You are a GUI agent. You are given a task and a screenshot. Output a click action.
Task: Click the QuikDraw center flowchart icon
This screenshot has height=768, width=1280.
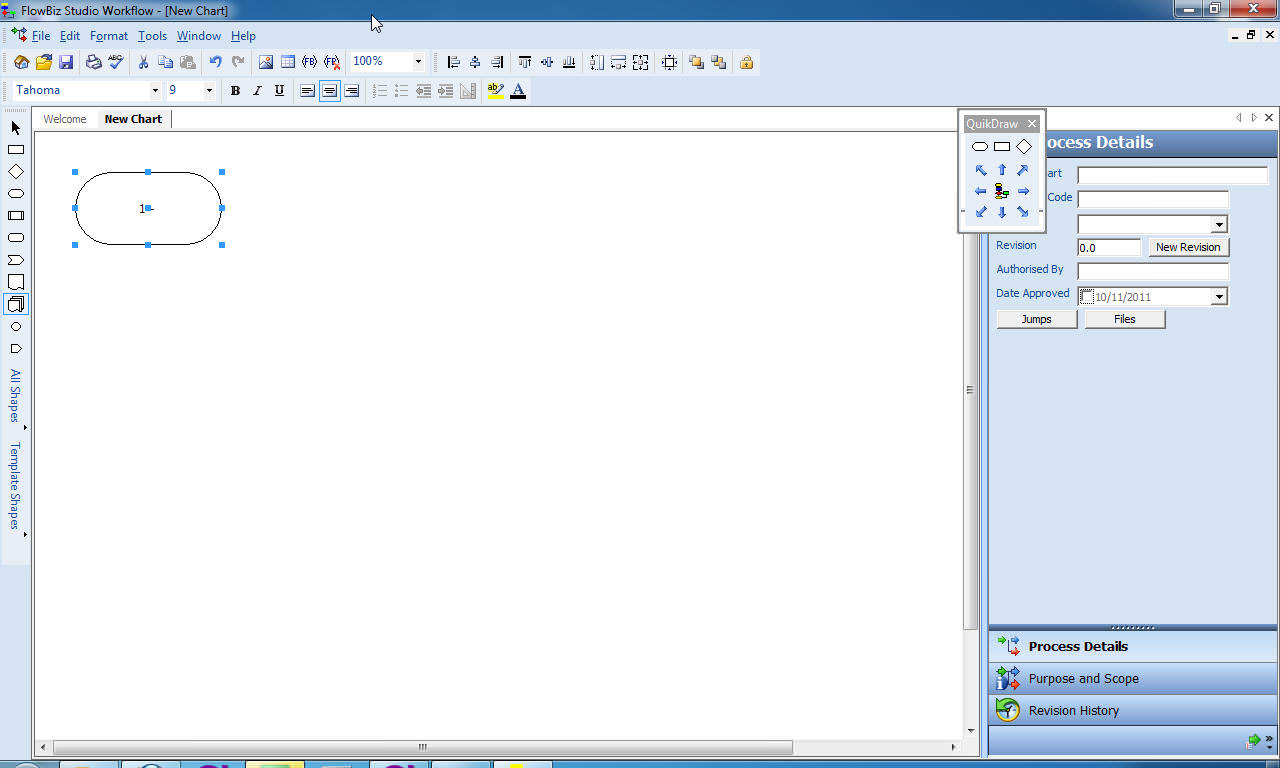[x=1002, y=191]
